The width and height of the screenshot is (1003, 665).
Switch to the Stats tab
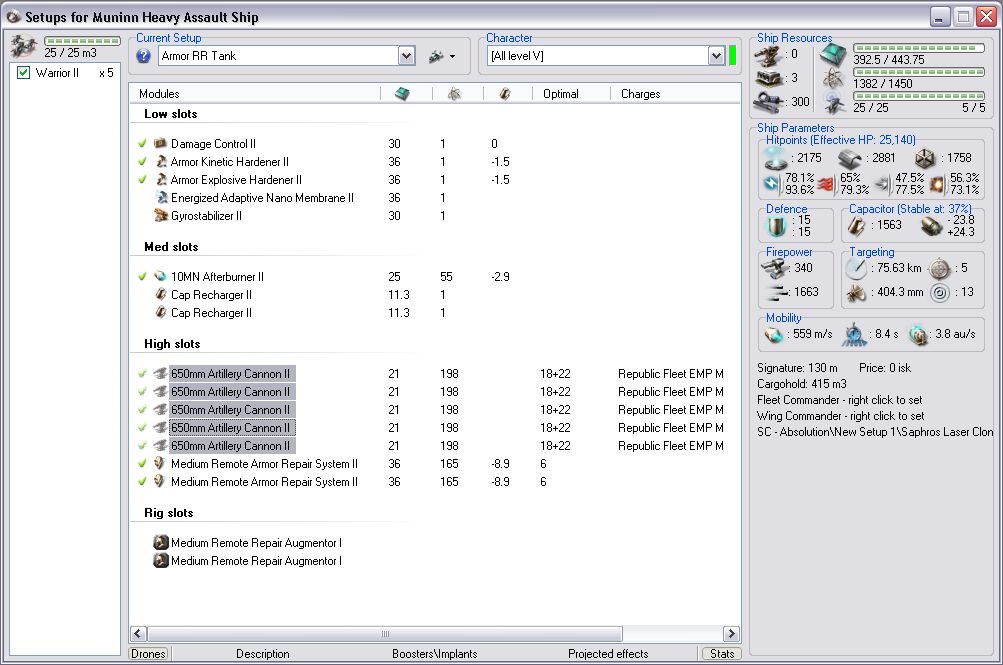(722, 653)
